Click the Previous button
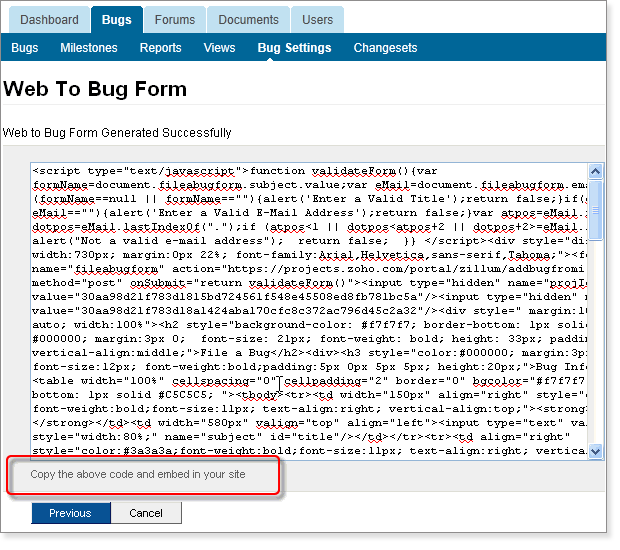Viewport: 620px width, 550px height. 71,513
